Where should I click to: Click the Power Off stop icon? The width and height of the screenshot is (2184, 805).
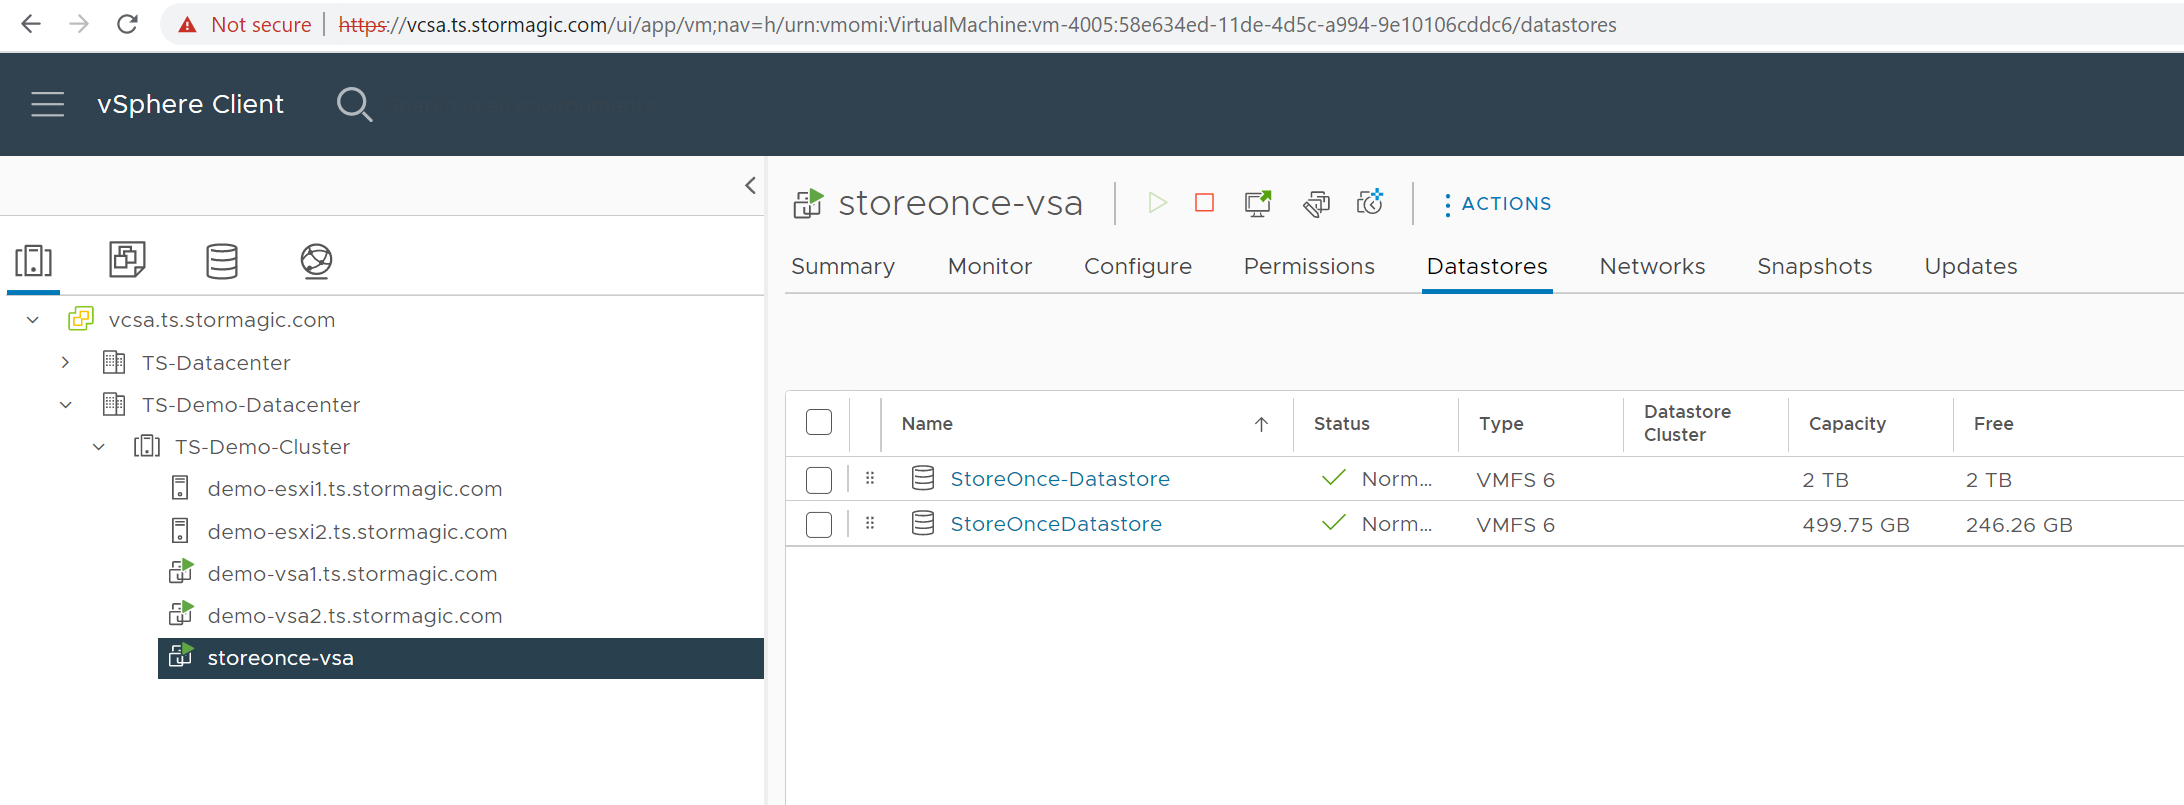(x=1204, y=203)
